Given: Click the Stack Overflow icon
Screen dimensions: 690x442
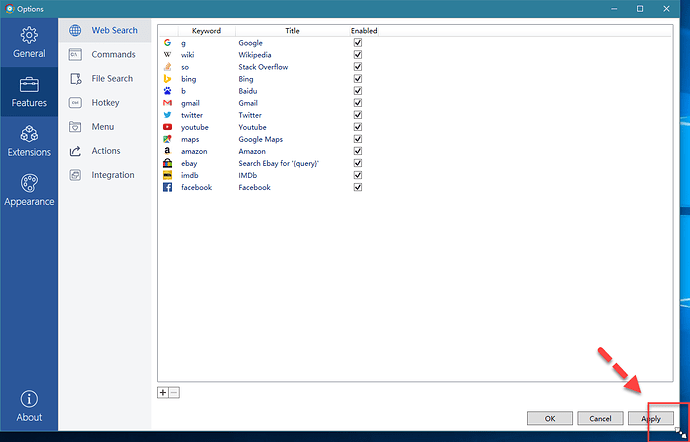Looking at the screenshot, I should 167,67.
